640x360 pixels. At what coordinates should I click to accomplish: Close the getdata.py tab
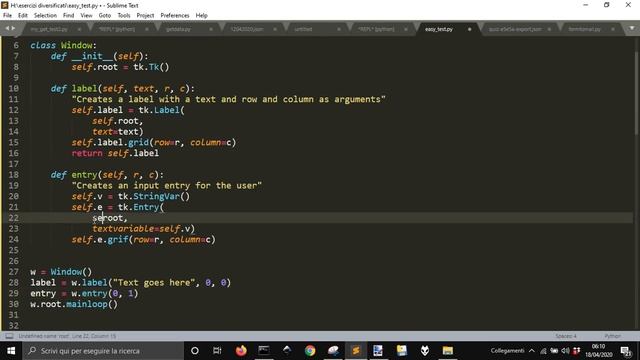coord(211,29)
